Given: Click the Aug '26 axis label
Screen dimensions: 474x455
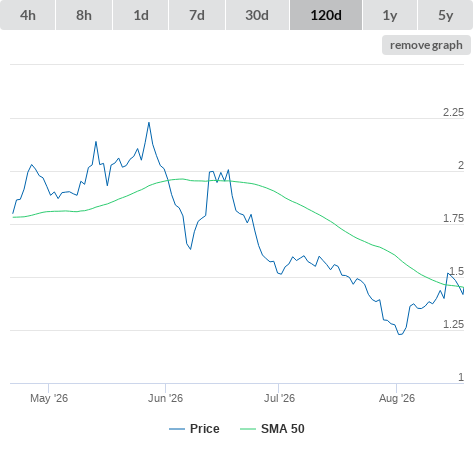Looking at the screenshot, I should (397, 398).
